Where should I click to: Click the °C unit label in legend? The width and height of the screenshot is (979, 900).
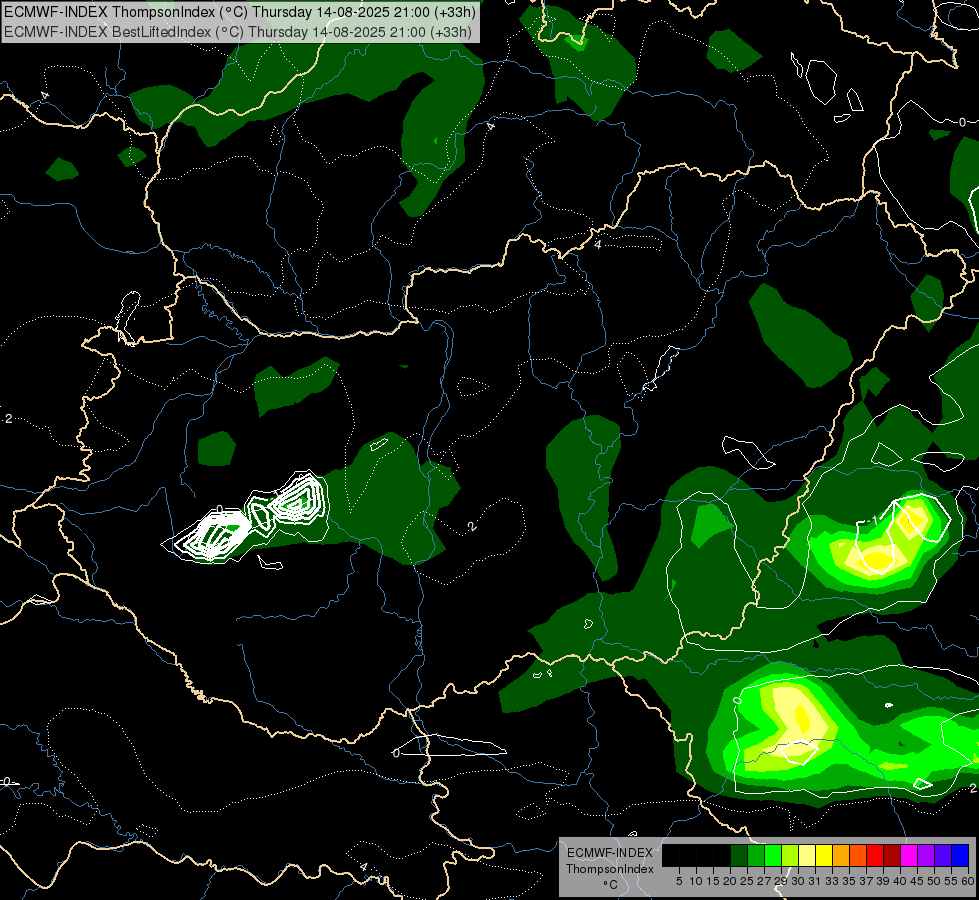tap(611, 884)
